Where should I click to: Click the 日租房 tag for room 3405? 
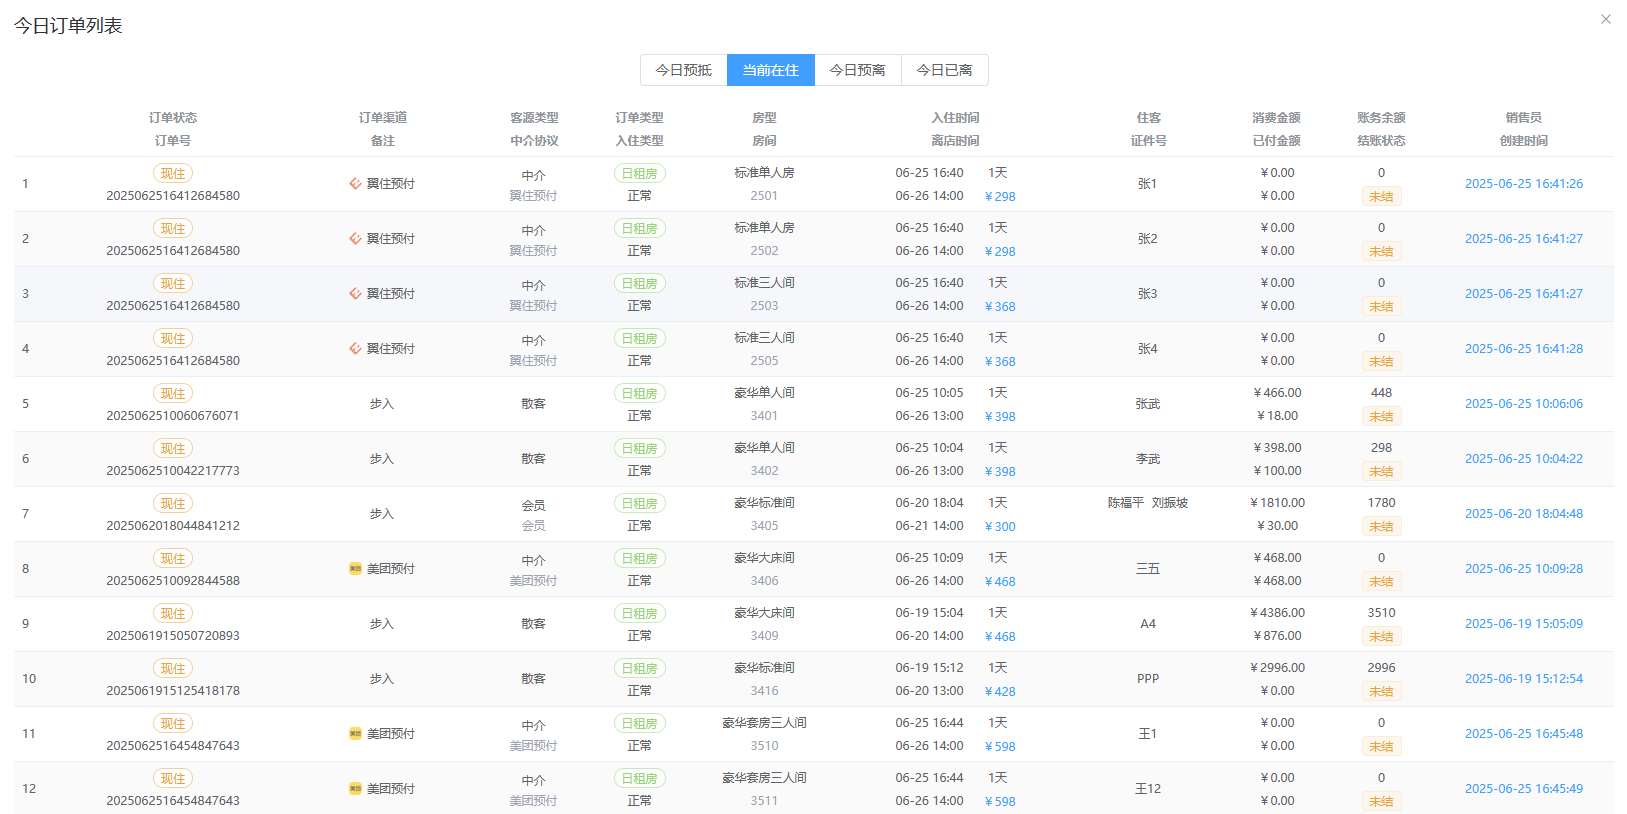[x=640, y=504]
